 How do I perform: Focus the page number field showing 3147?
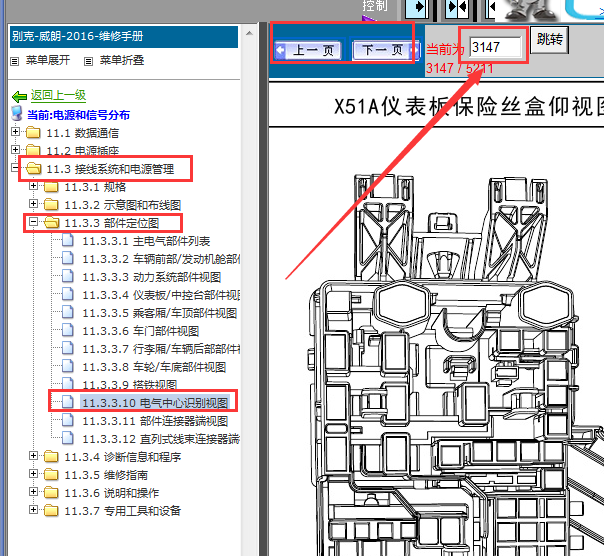[x=496, y=47]
